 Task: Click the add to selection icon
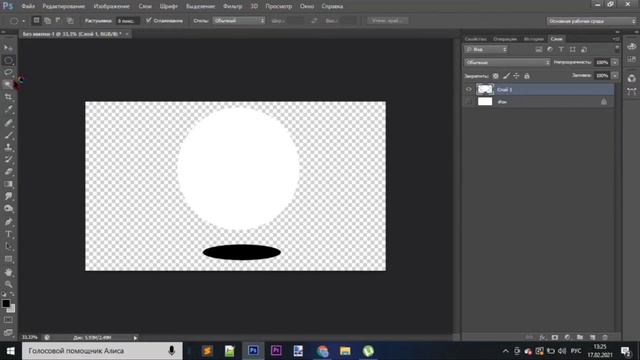47,20
